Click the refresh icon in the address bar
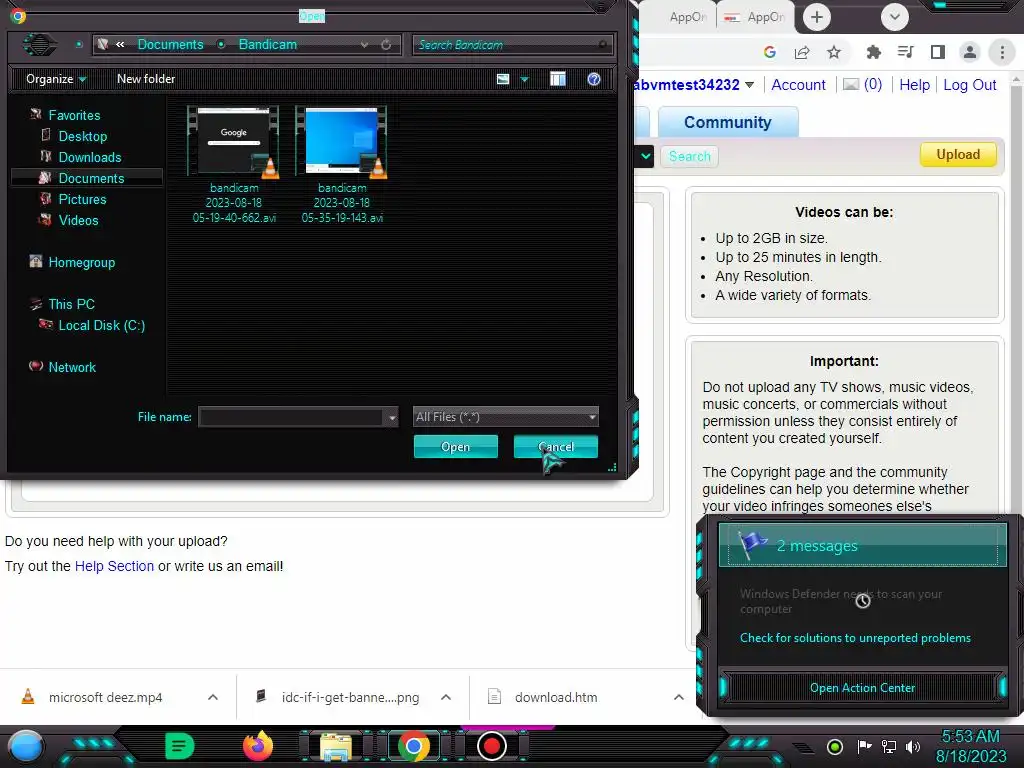This screenshot has height=768, width=1024. [386, 44]
